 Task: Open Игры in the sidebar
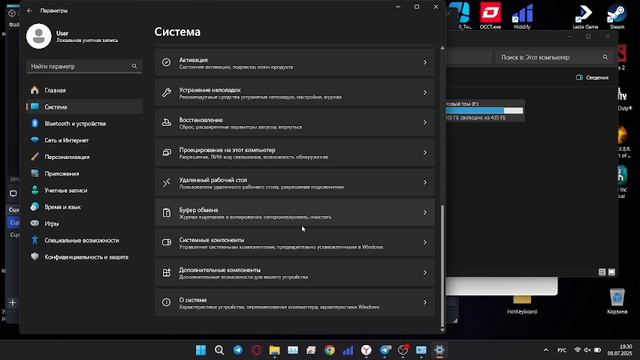tap(84, 224)
